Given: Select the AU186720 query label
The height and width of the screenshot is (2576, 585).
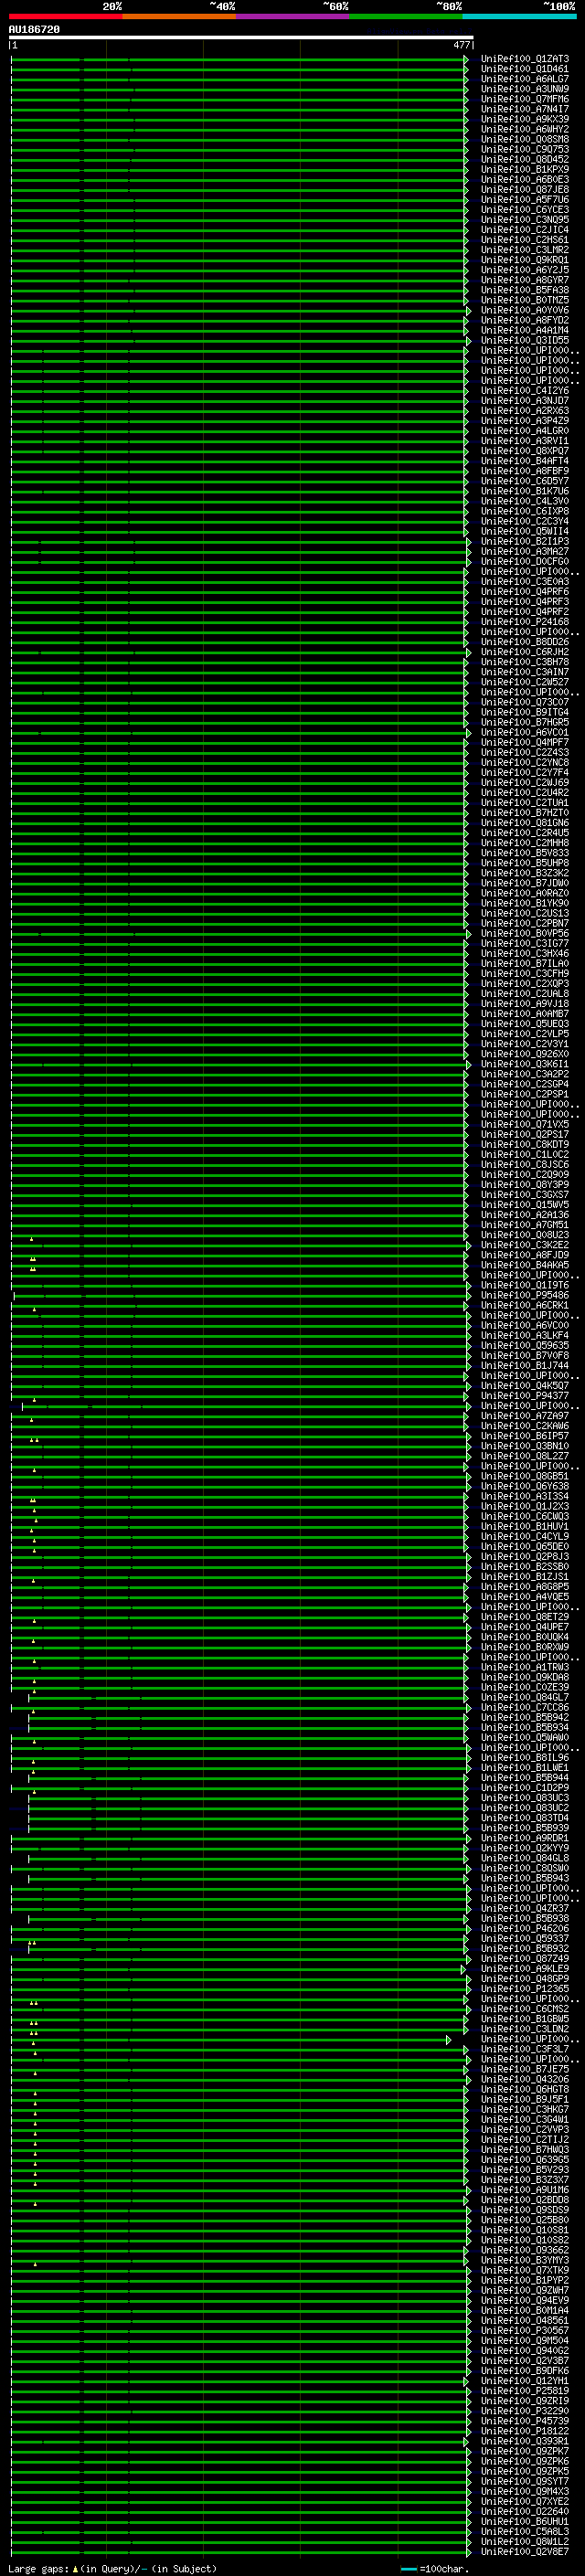Looking at the screenshot, I should coord(34,30).
